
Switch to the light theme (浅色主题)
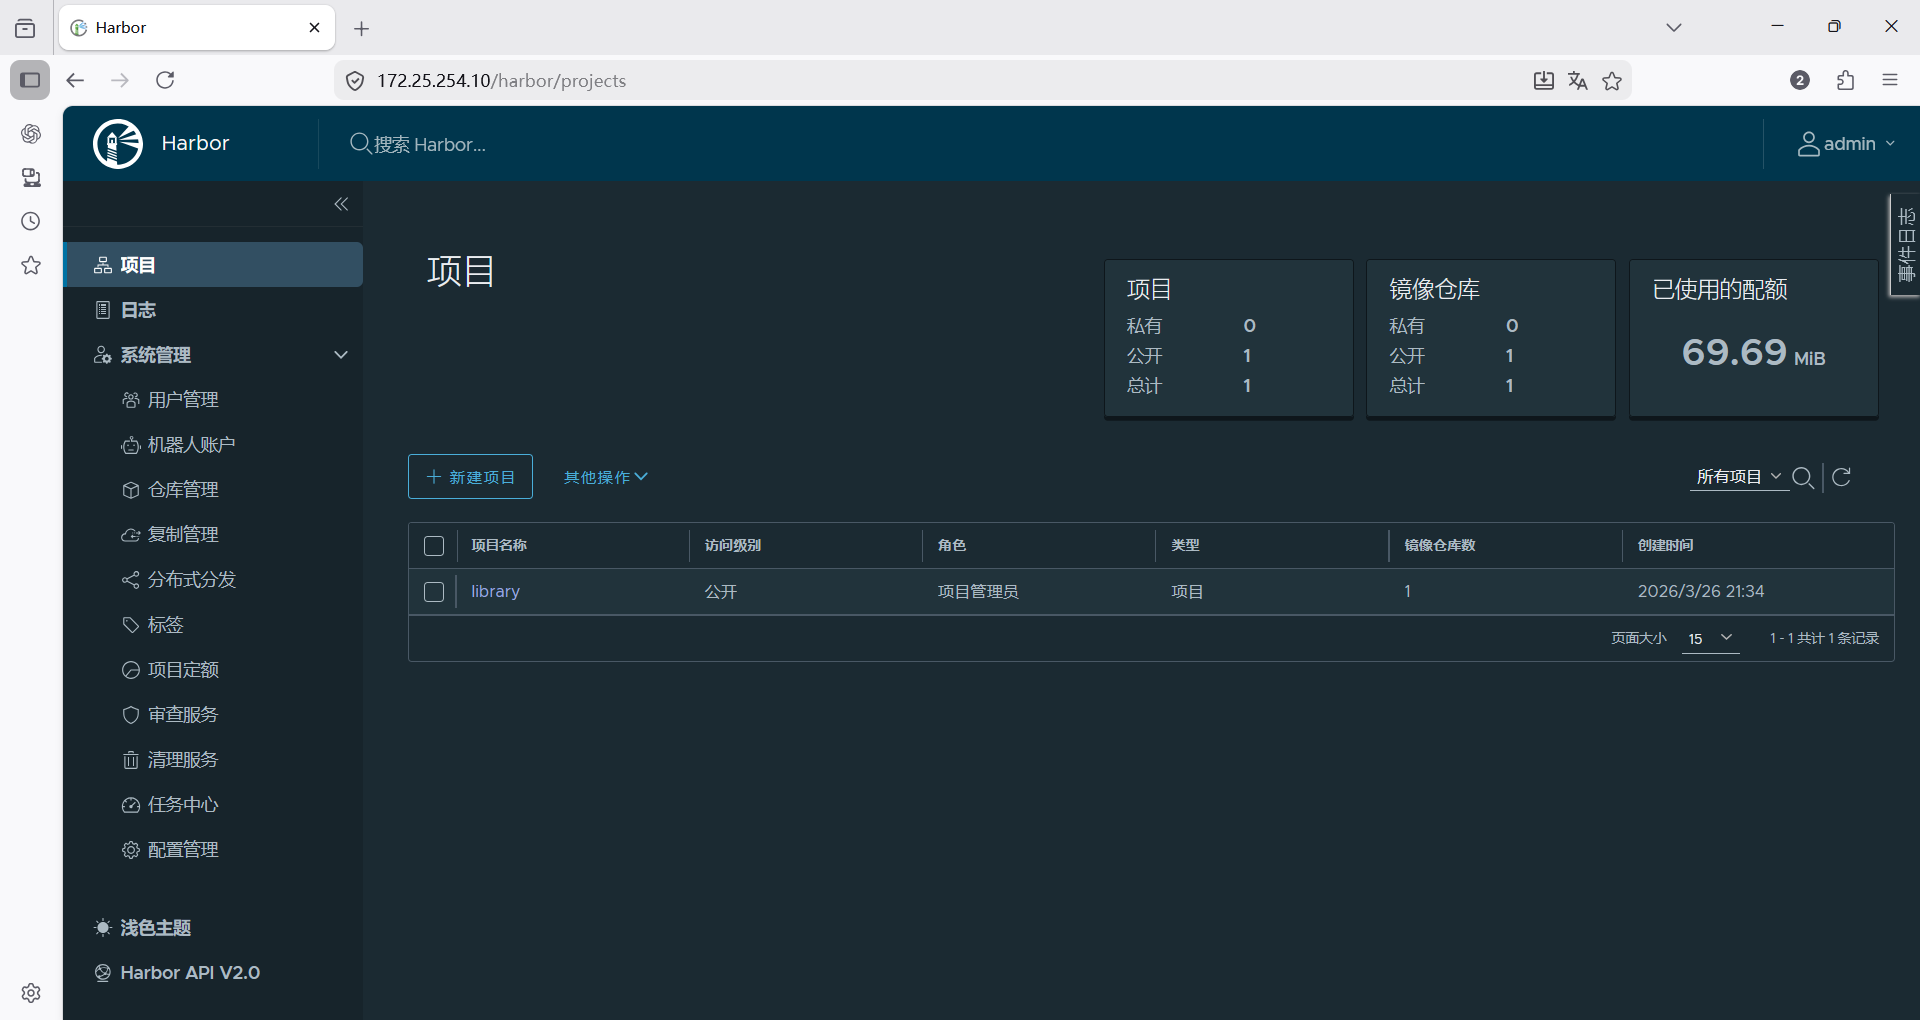pyautogui.click(x=143, y=928)
